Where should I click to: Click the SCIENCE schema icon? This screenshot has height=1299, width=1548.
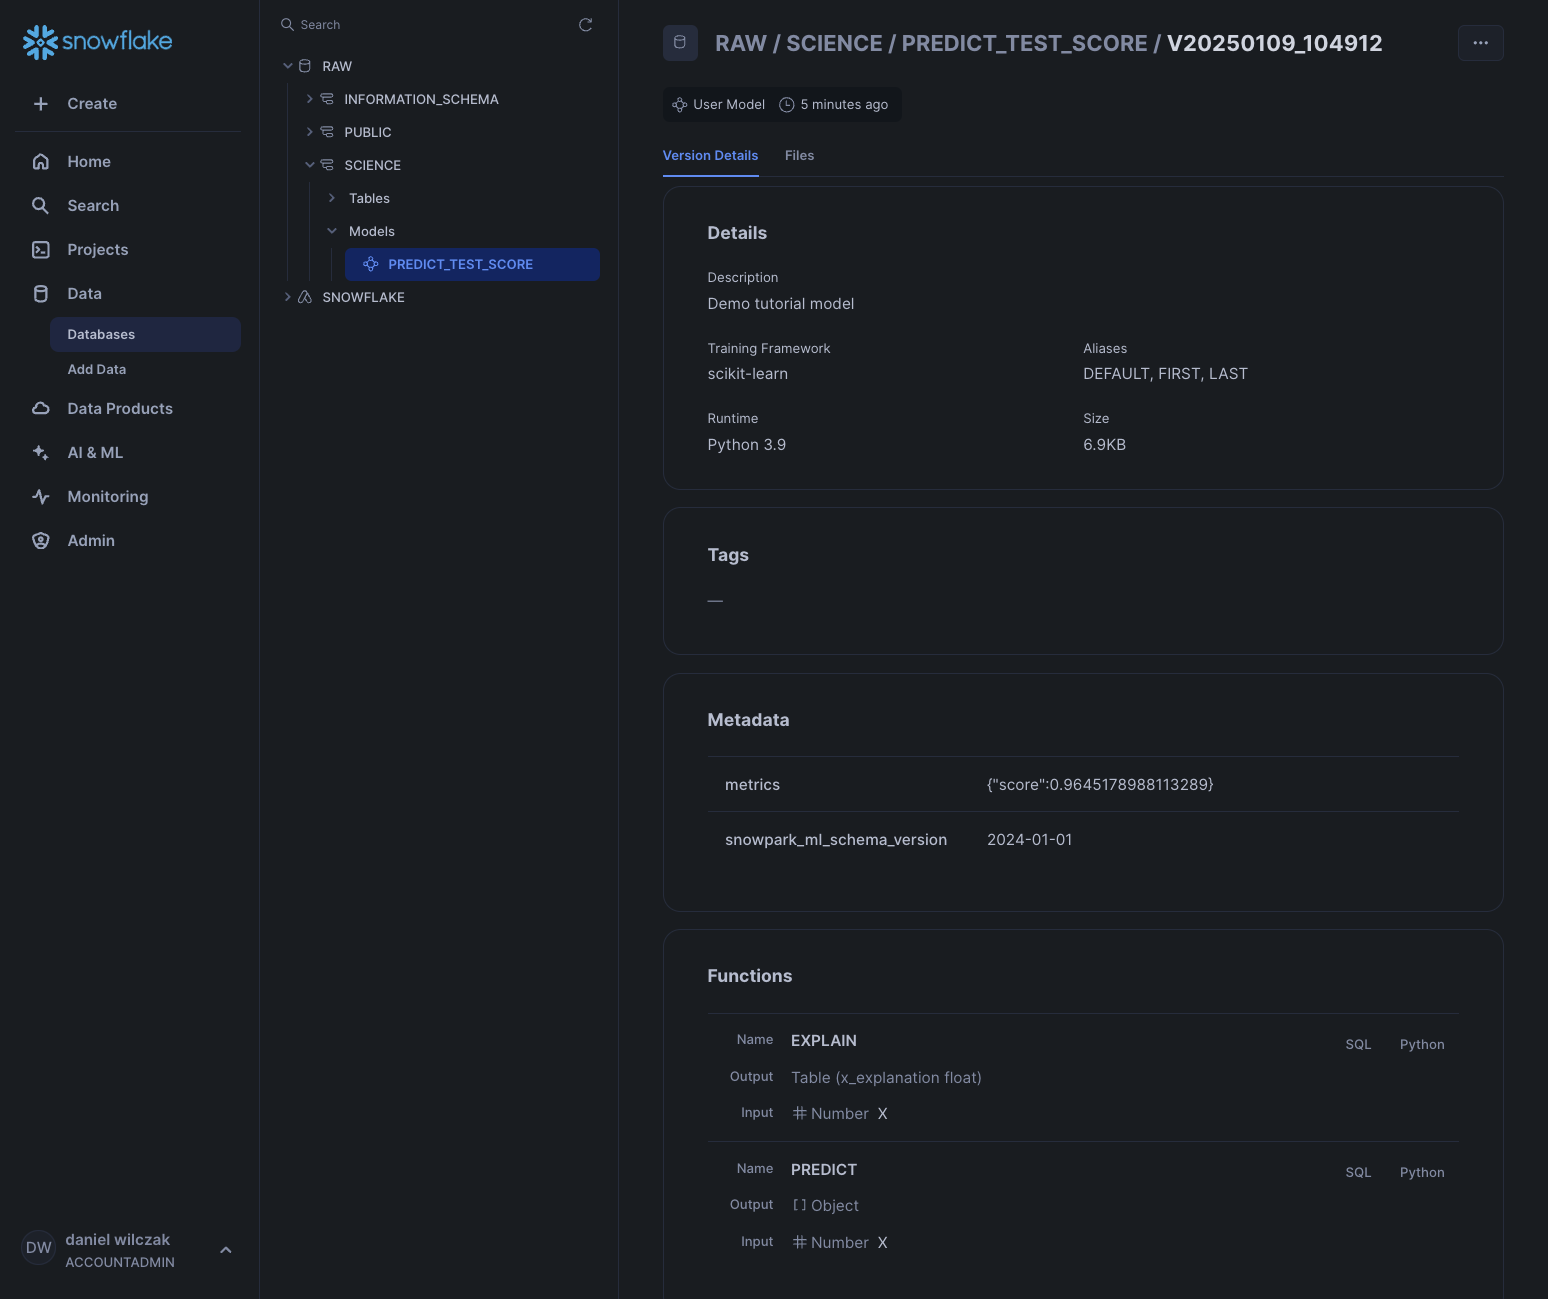pos(327,165)
